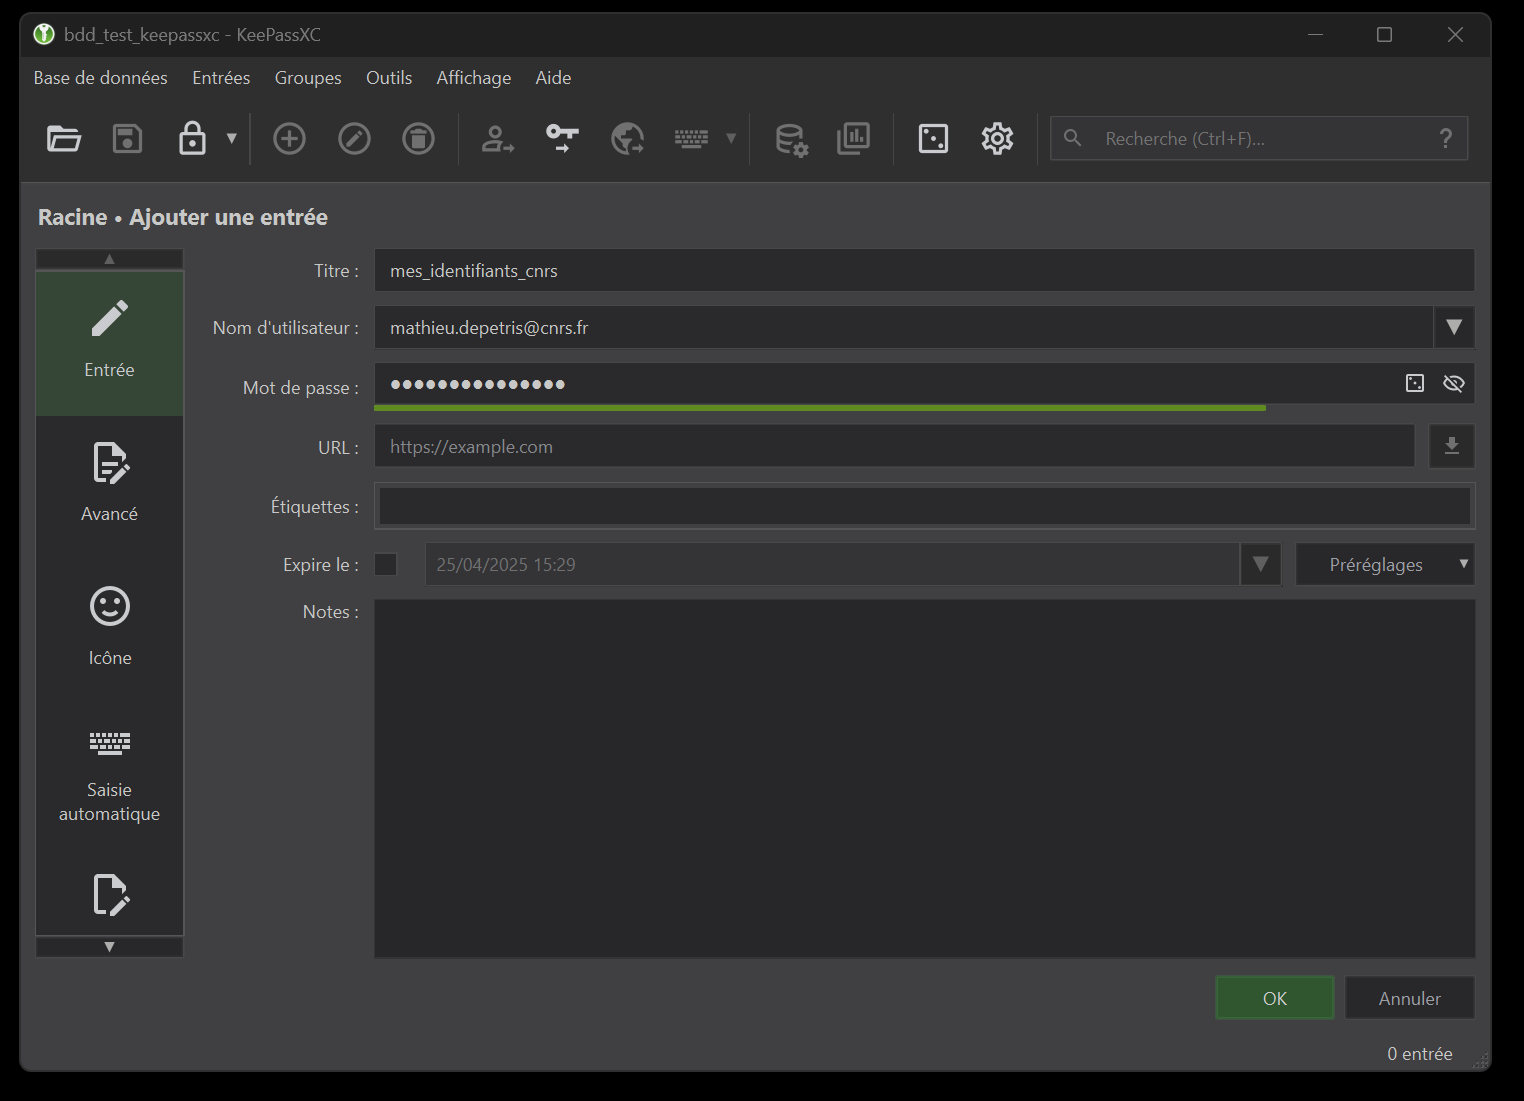
Task: Confirm entry with the OK button
Action: click(x=1274, y=998)
